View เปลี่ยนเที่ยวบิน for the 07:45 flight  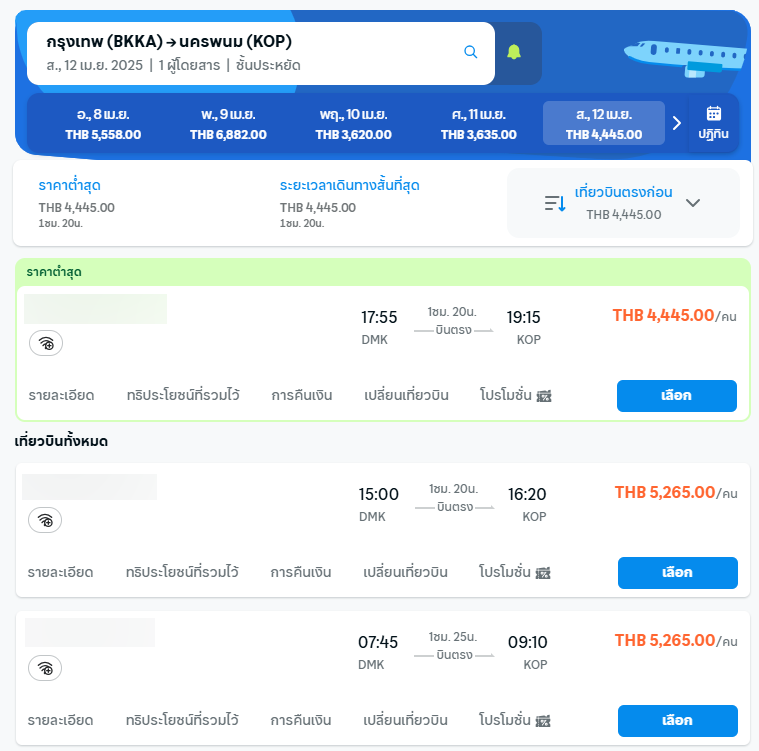pyautogui.click(x=405, y=720)
